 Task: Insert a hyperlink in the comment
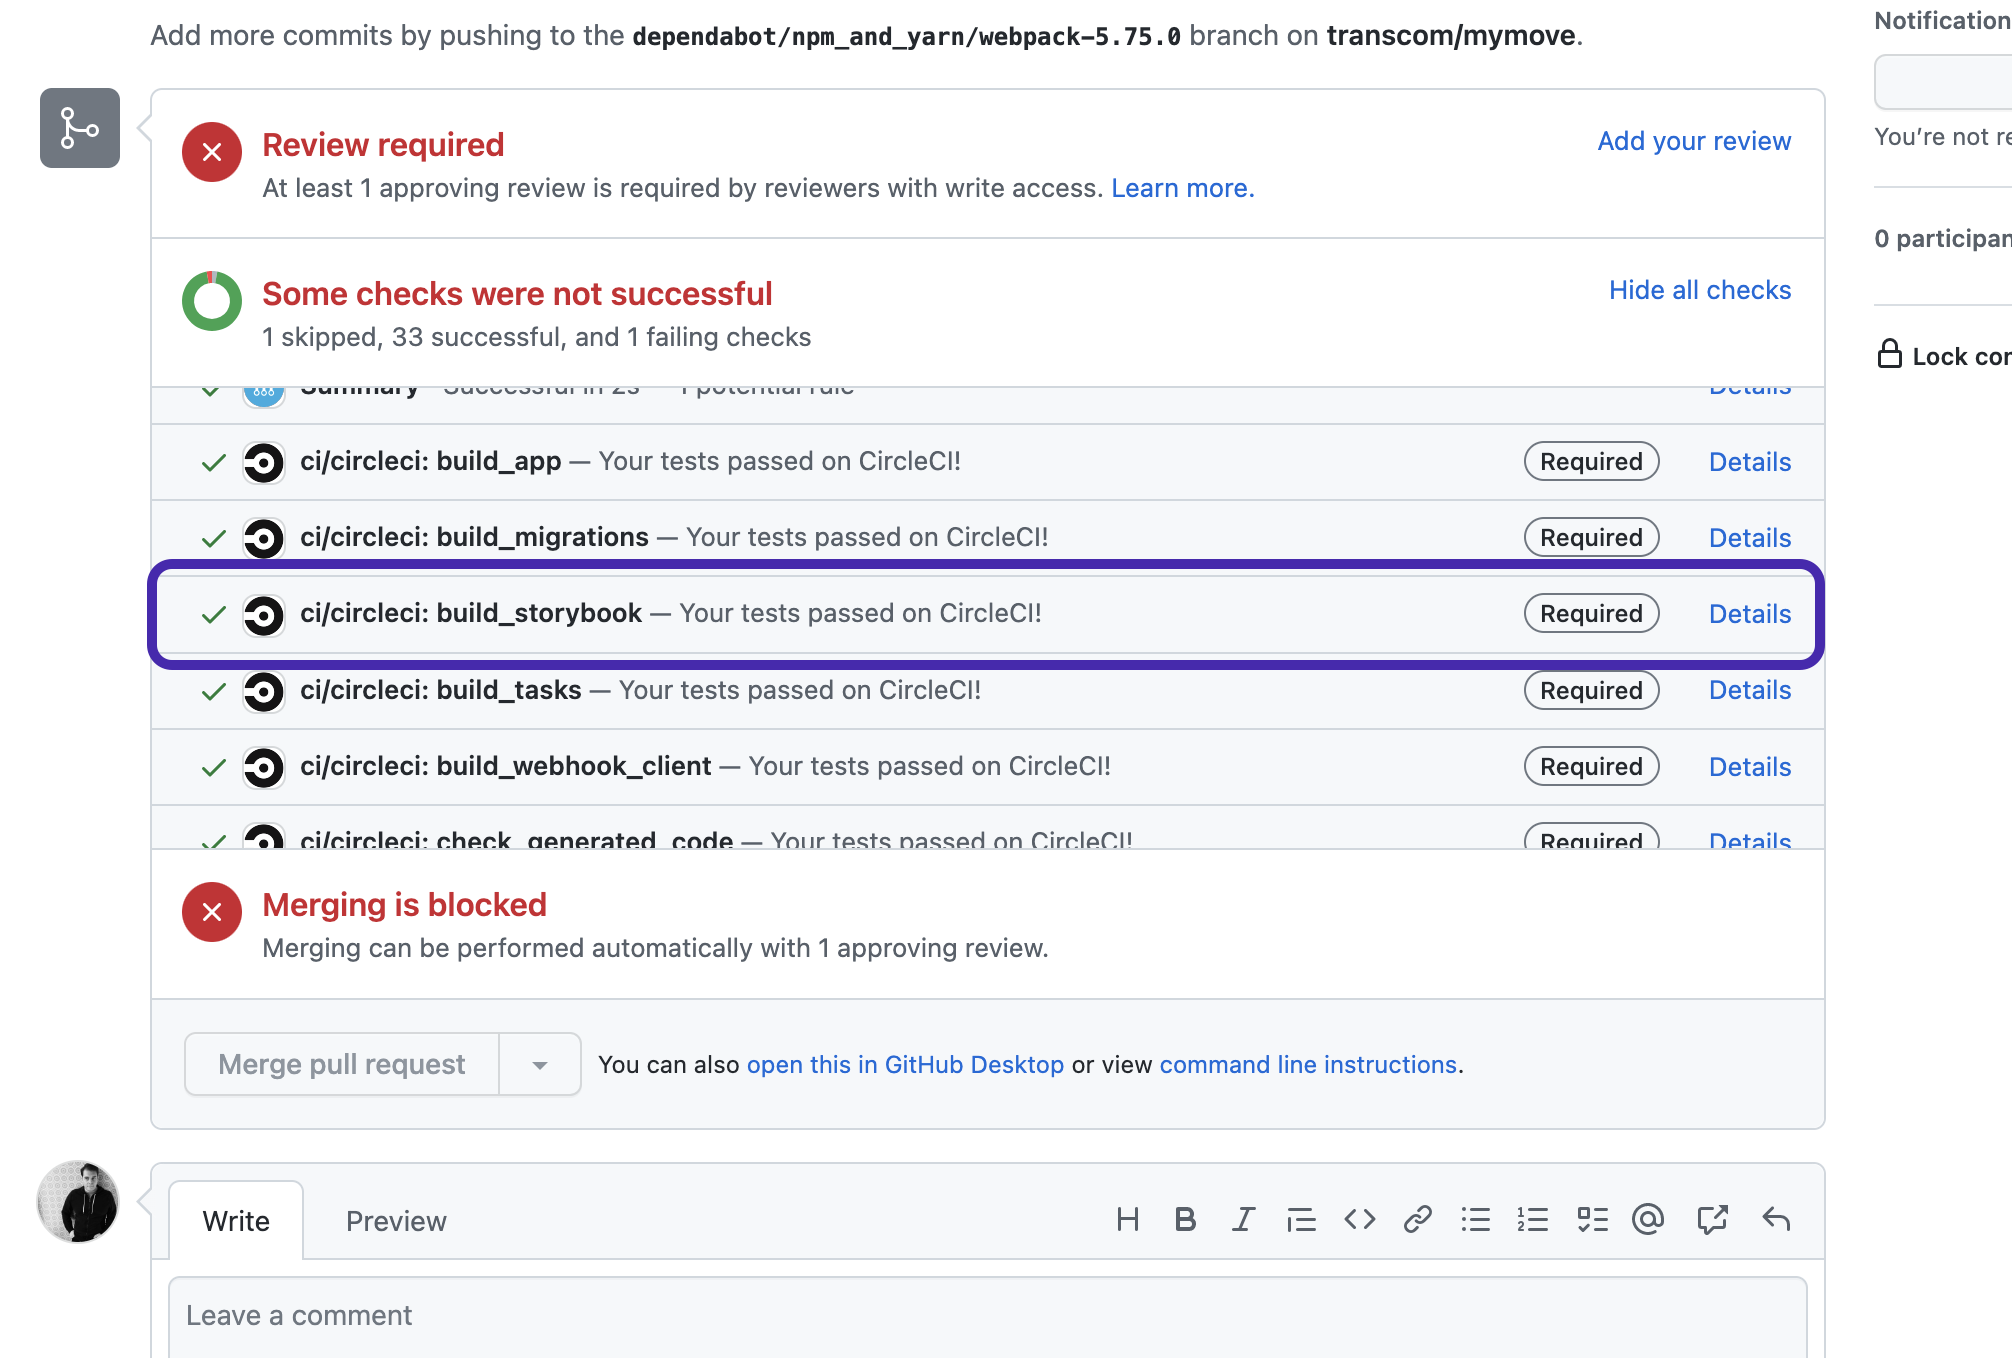point(1417,1219)
